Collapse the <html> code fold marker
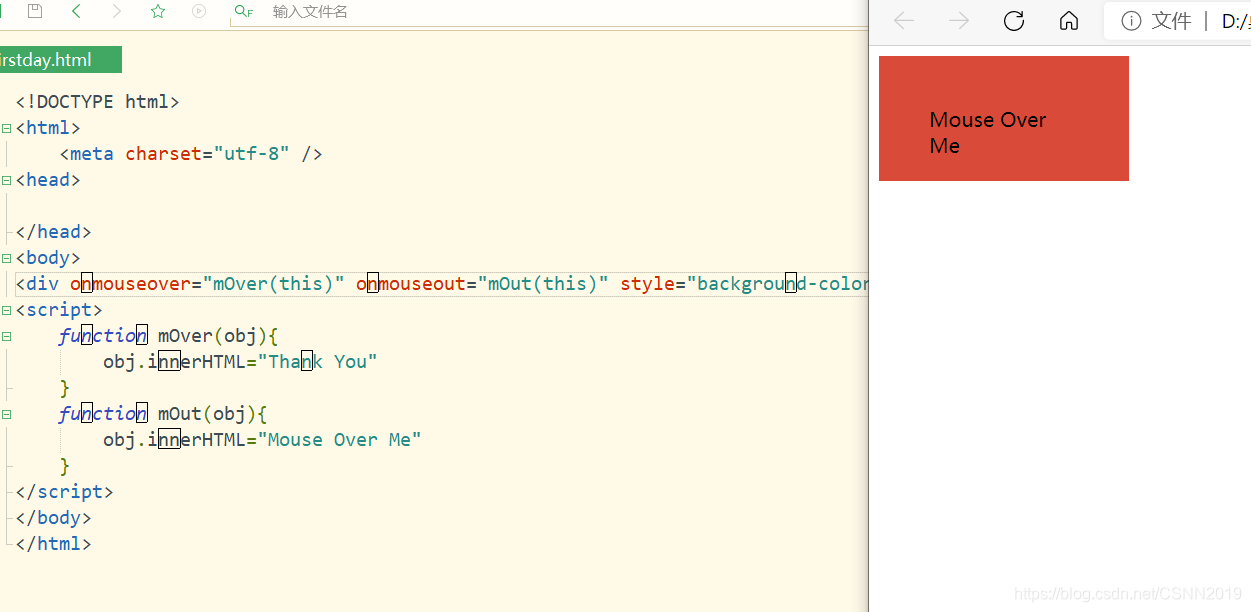Screen dimensions: 1251x612 pyautogui.click(x=7, y=128)
